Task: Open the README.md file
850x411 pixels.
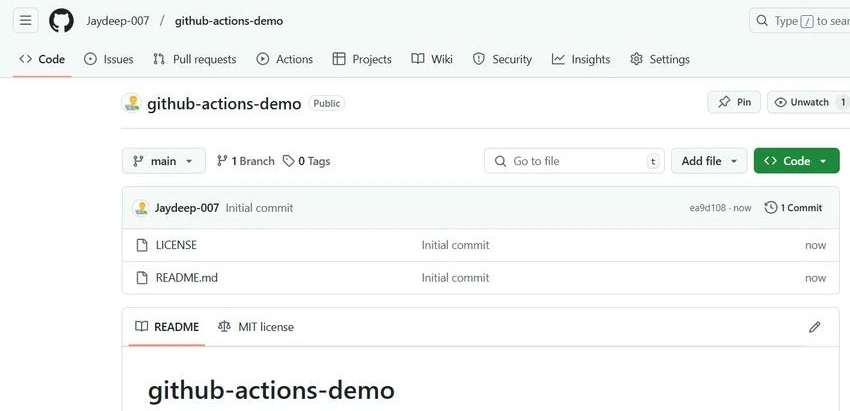Action: coord(186,278)
